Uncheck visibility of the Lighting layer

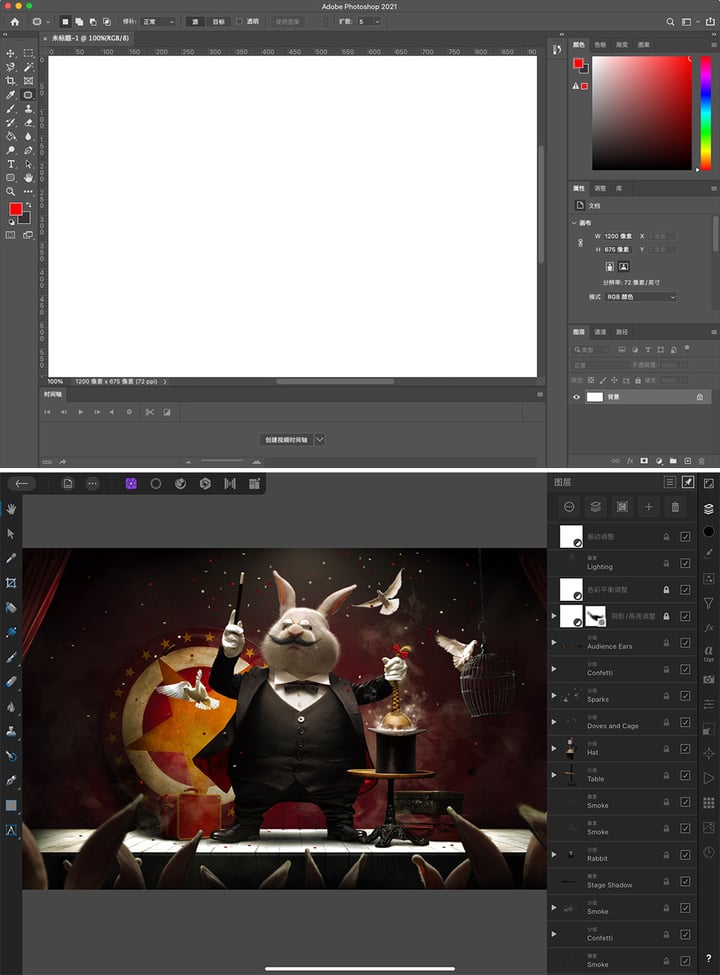[685, 563]
